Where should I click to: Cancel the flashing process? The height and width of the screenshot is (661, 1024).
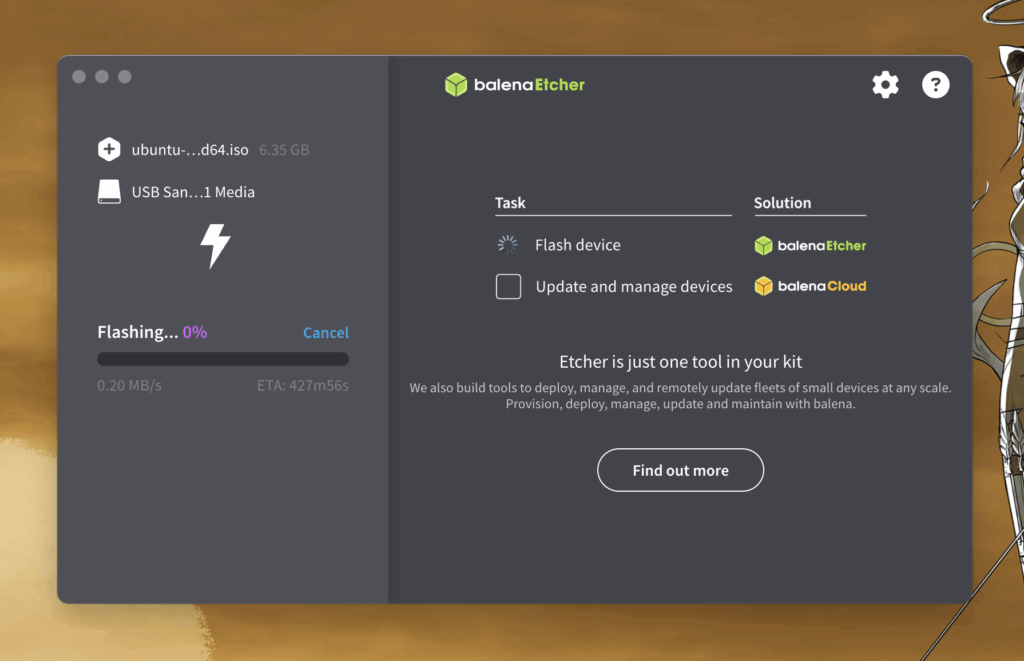tap(326, 333)
